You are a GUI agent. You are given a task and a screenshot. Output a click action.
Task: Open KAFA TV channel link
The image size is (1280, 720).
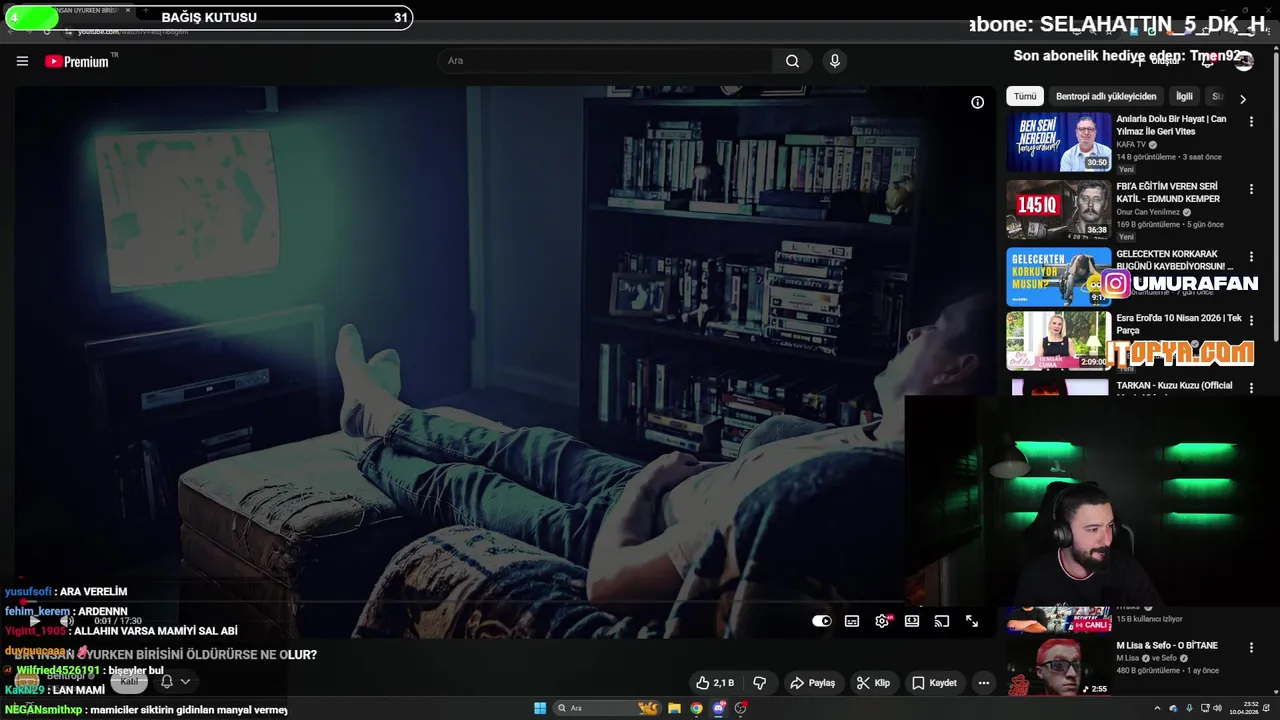(1131, 144)
